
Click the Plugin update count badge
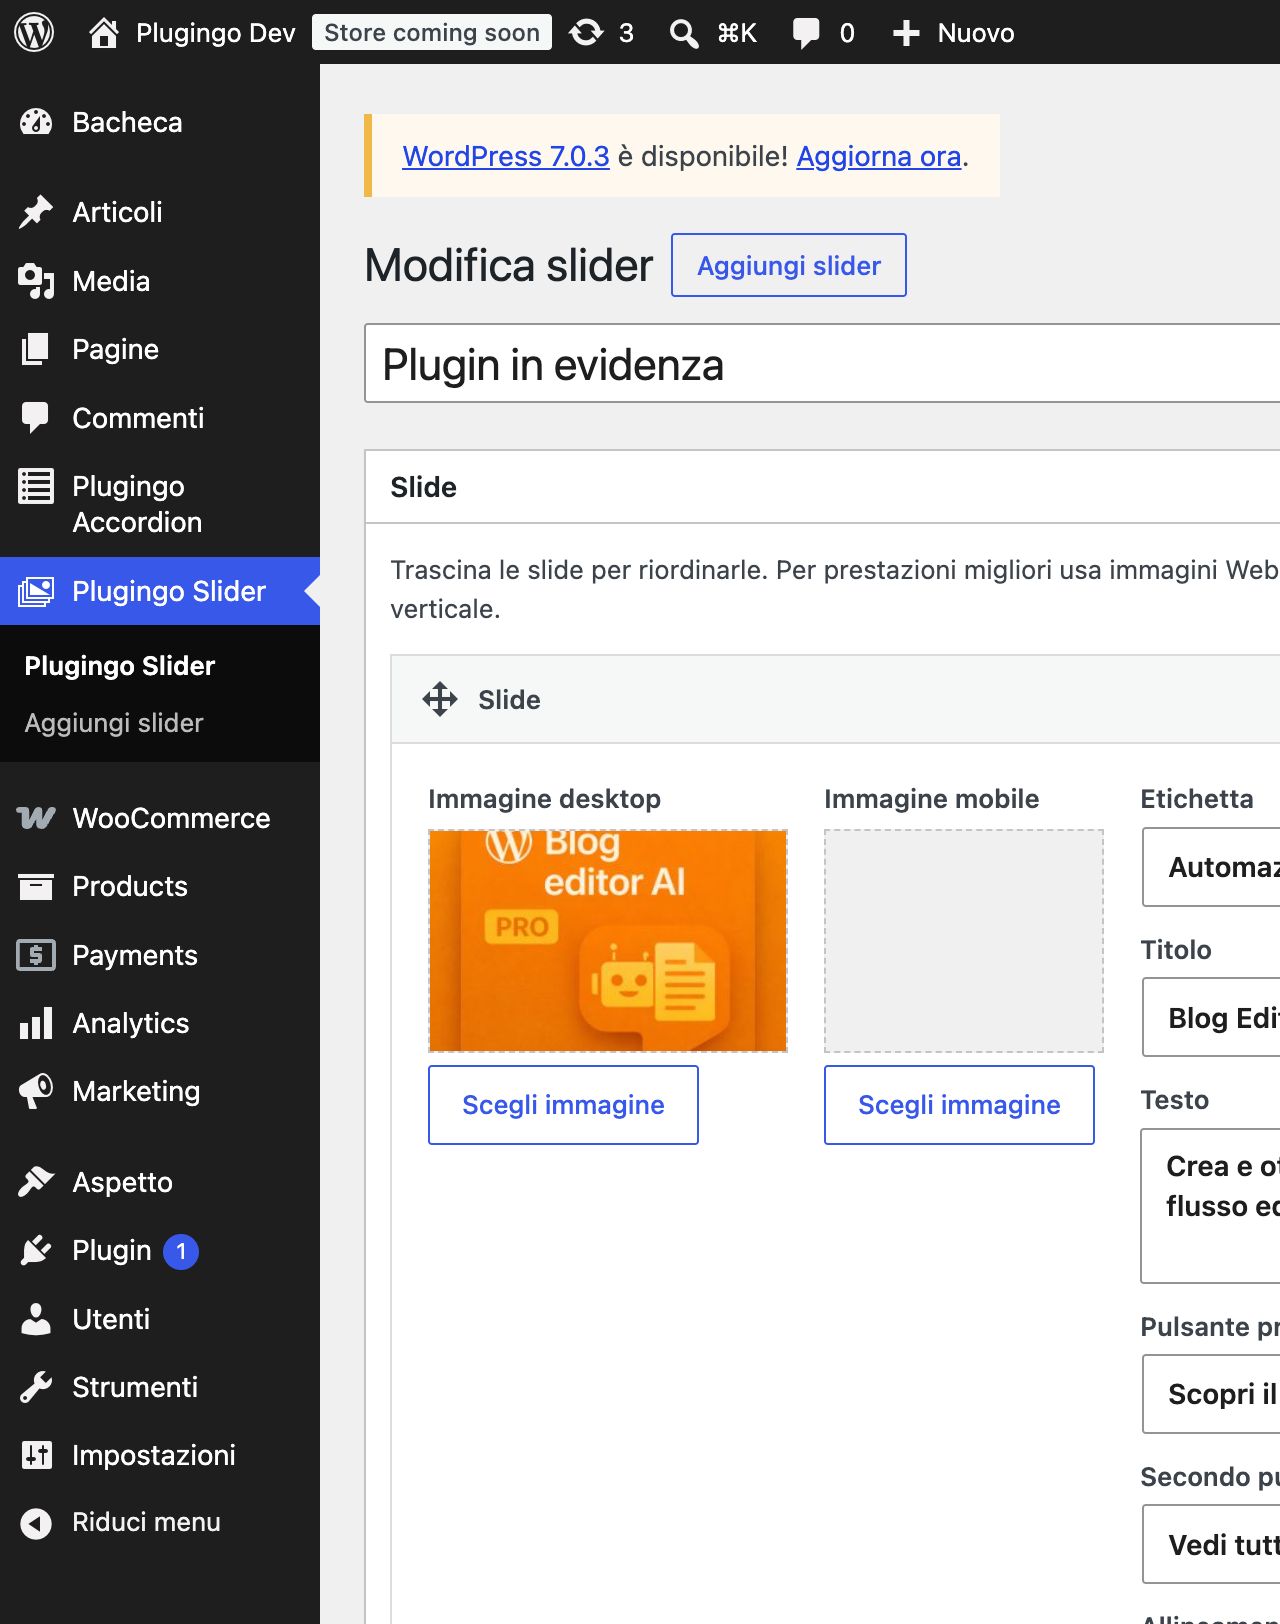(181, 1251)
